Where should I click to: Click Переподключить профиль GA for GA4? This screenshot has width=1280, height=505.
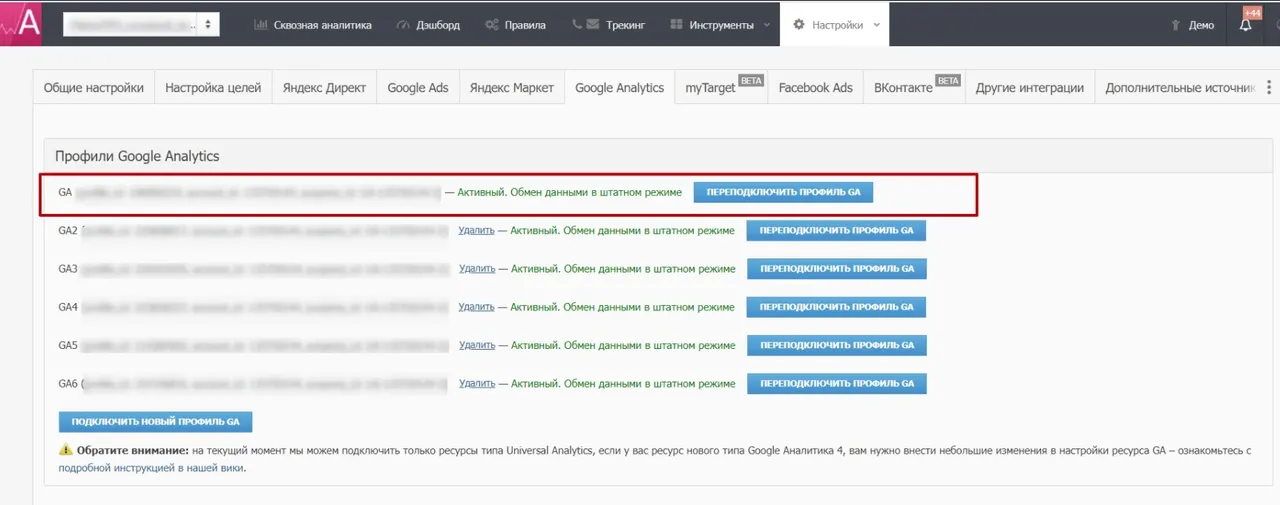[837, 307]
